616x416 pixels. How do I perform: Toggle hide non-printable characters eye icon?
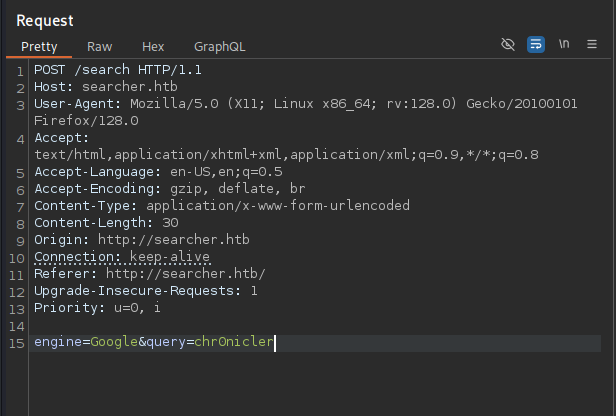point(508,44)
